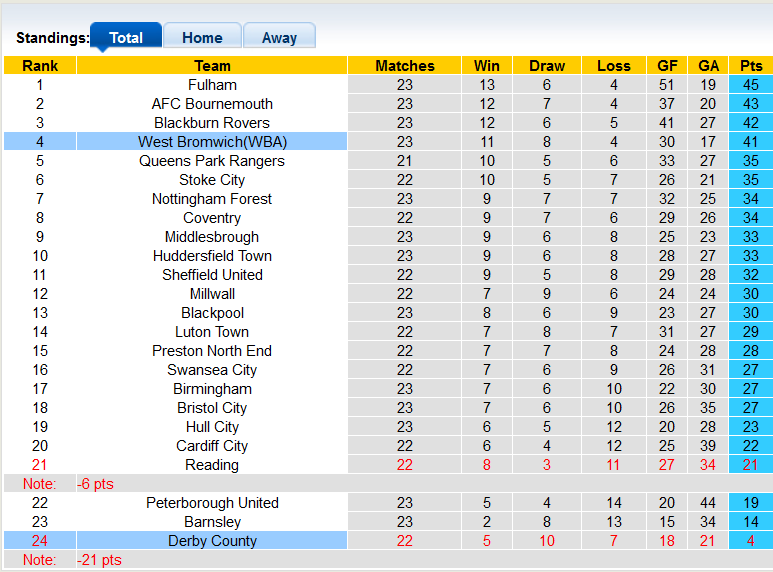
Task: Switch to the Home standings tab
Action: [202, 38]
